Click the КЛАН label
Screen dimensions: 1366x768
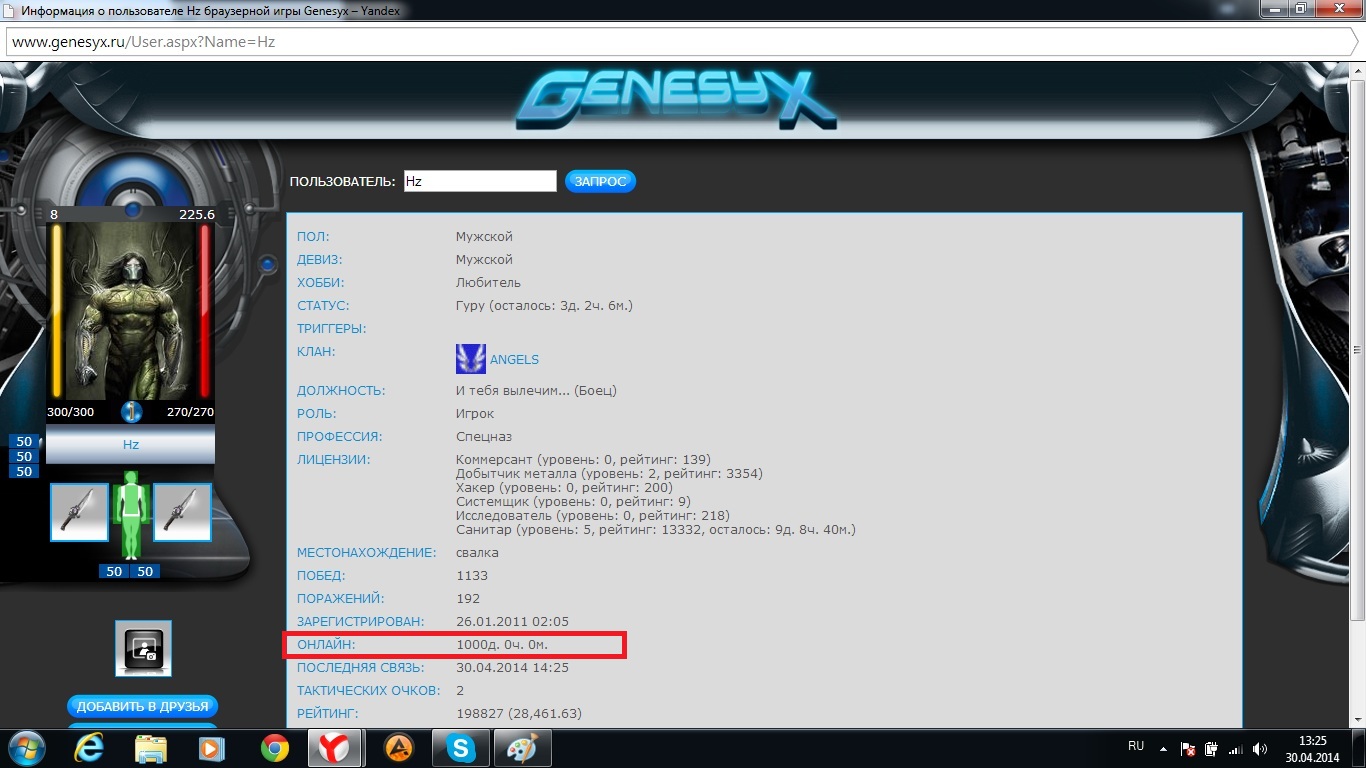click(316, 352)
